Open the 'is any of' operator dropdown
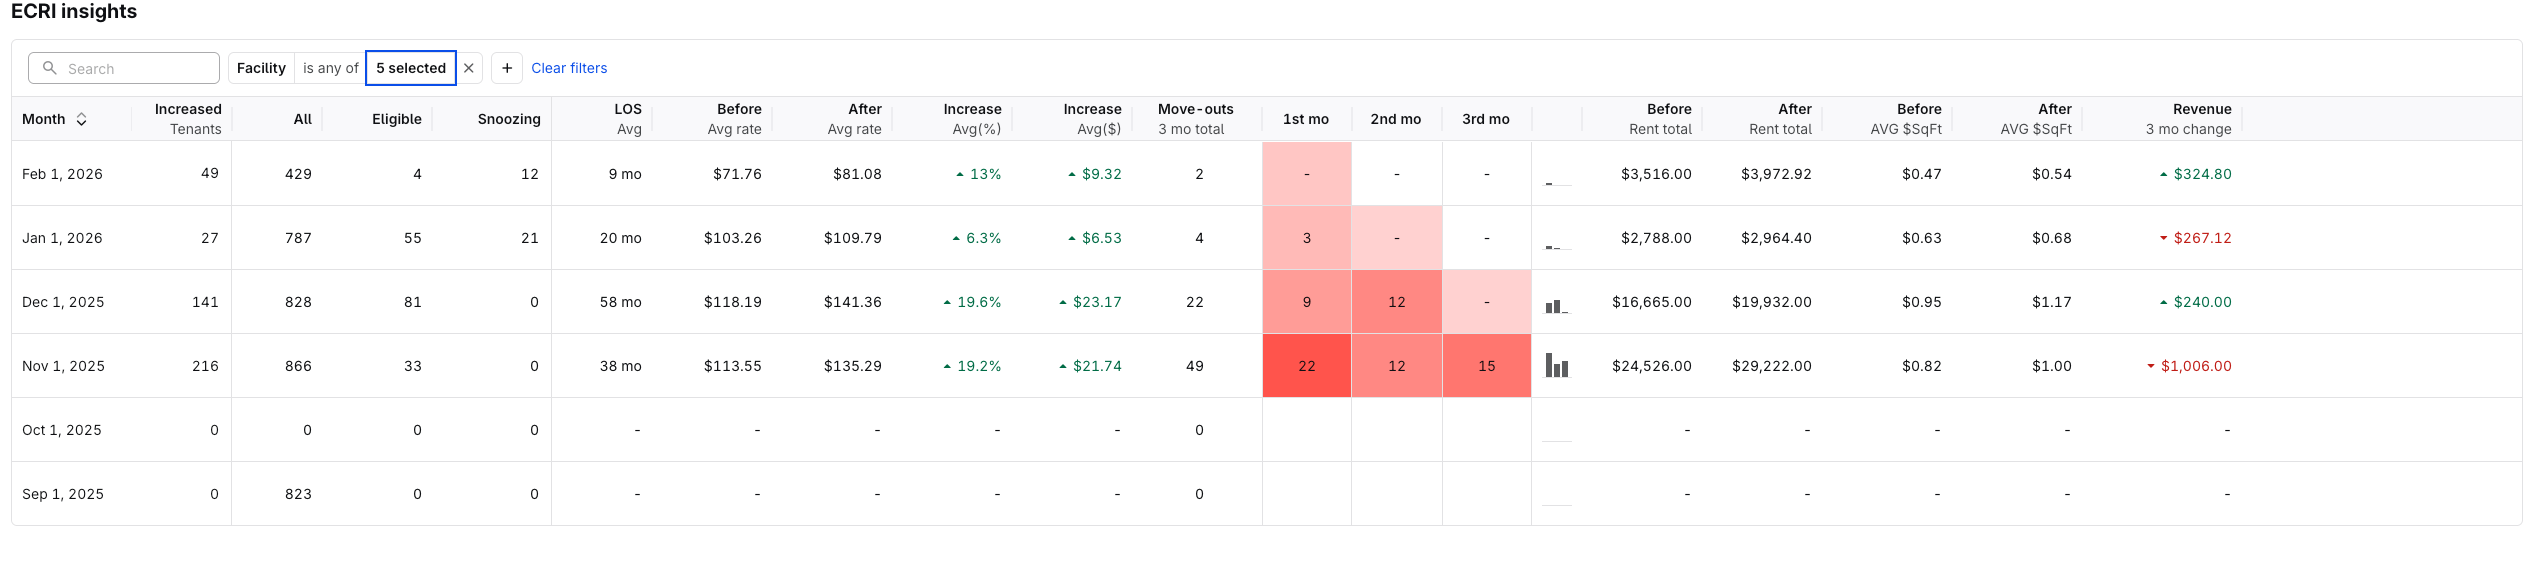The image size is (2533, 585). pyautogui.click(x=330, y=68)
